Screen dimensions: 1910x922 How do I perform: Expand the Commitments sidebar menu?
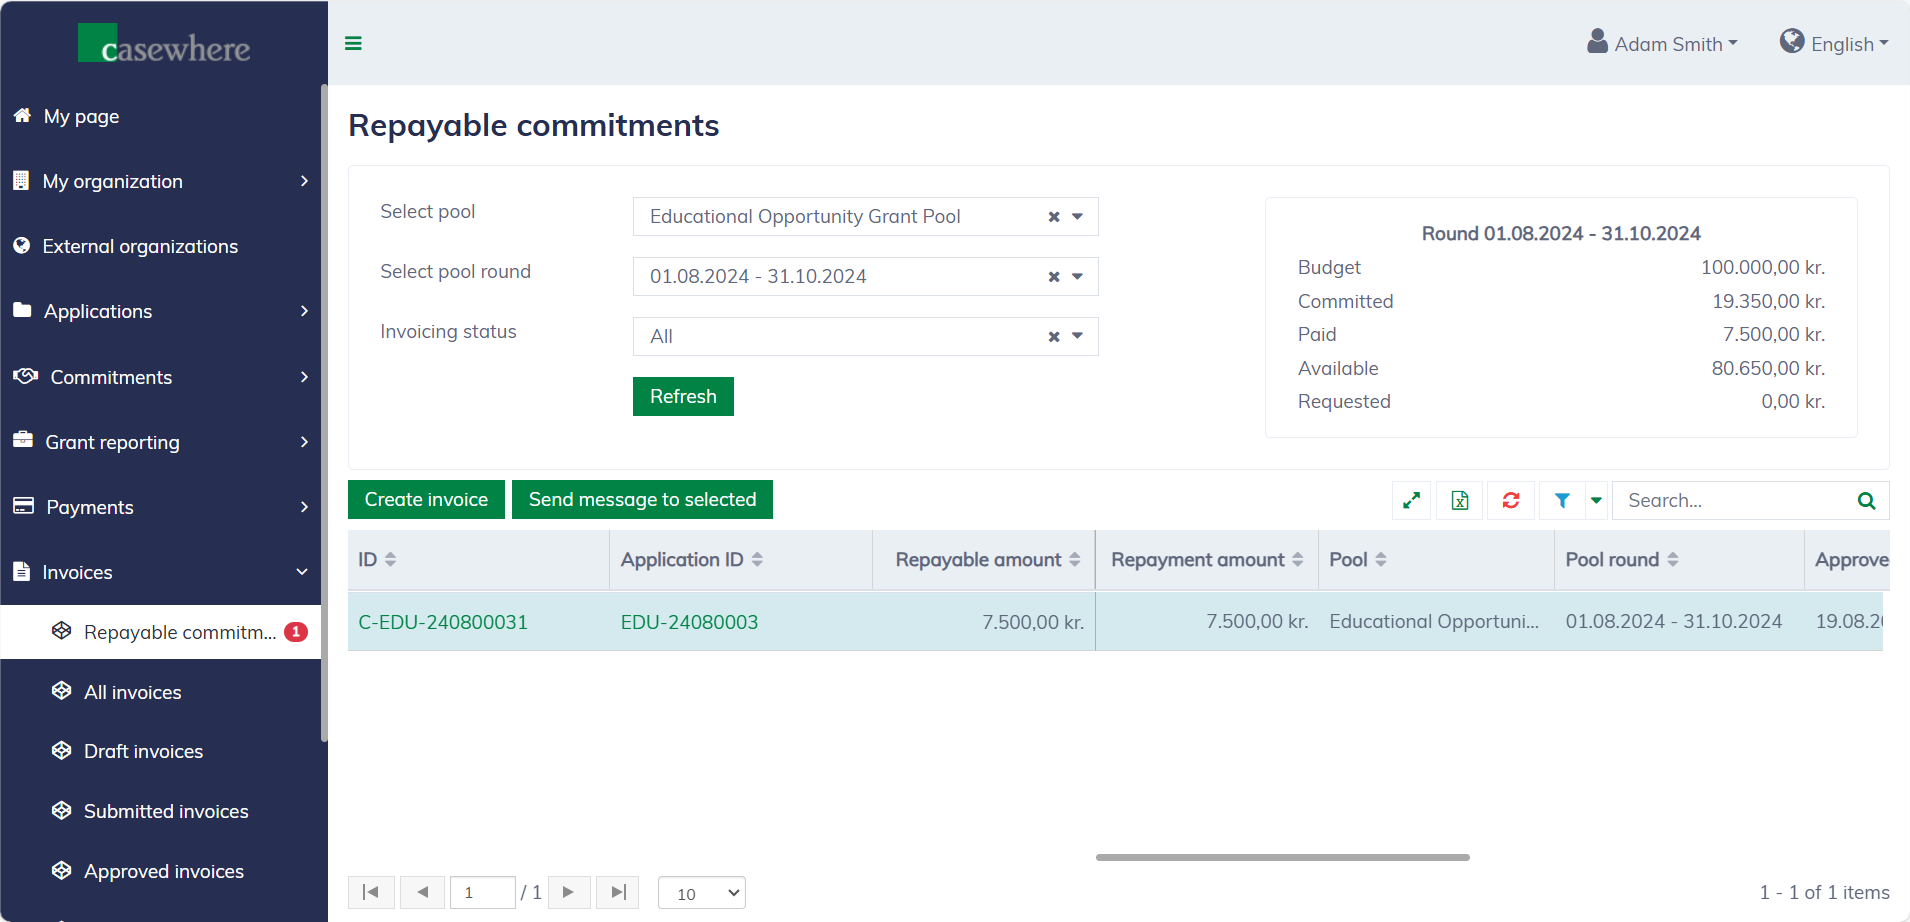pyautogui.click(x=160, y=377)
